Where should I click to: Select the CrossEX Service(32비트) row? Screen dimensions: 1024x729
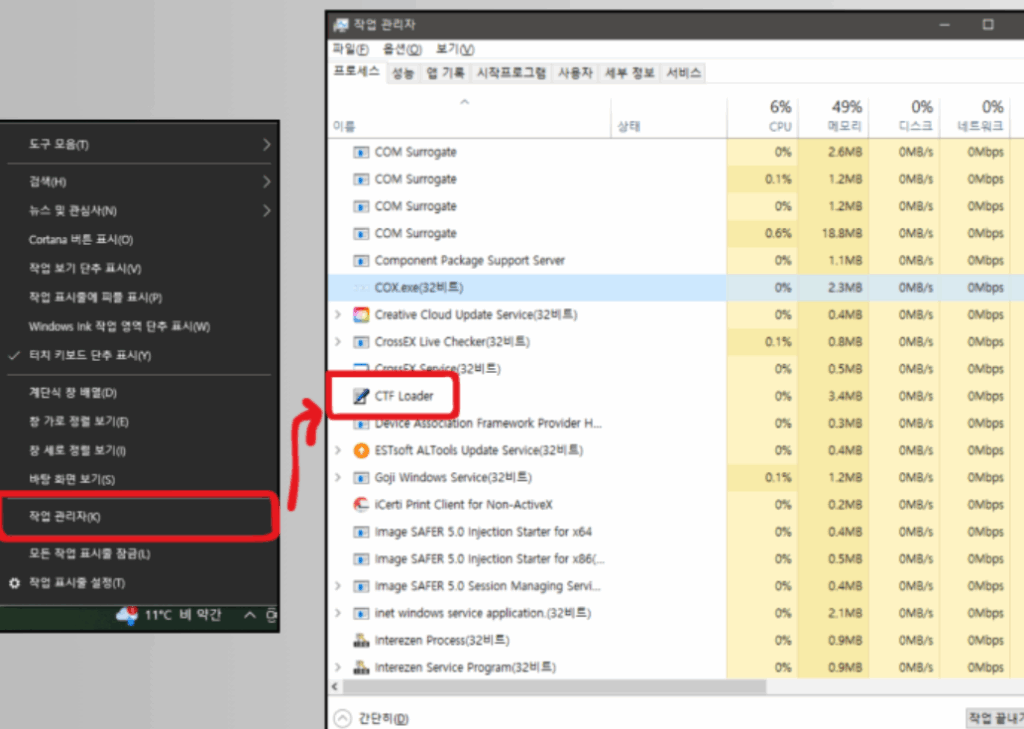pyautogui.click(x=675, y=369)
